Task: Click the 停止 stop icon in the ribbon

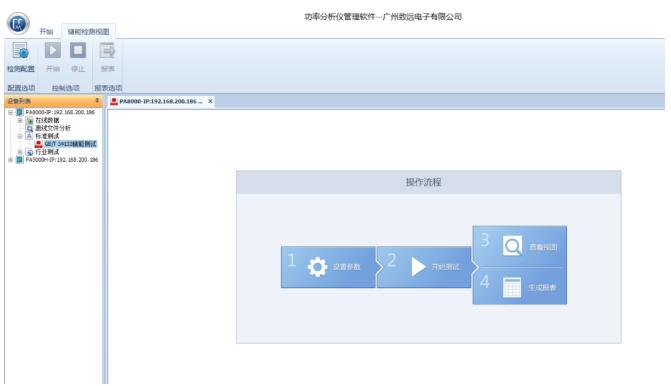Action: coord(78,50)
